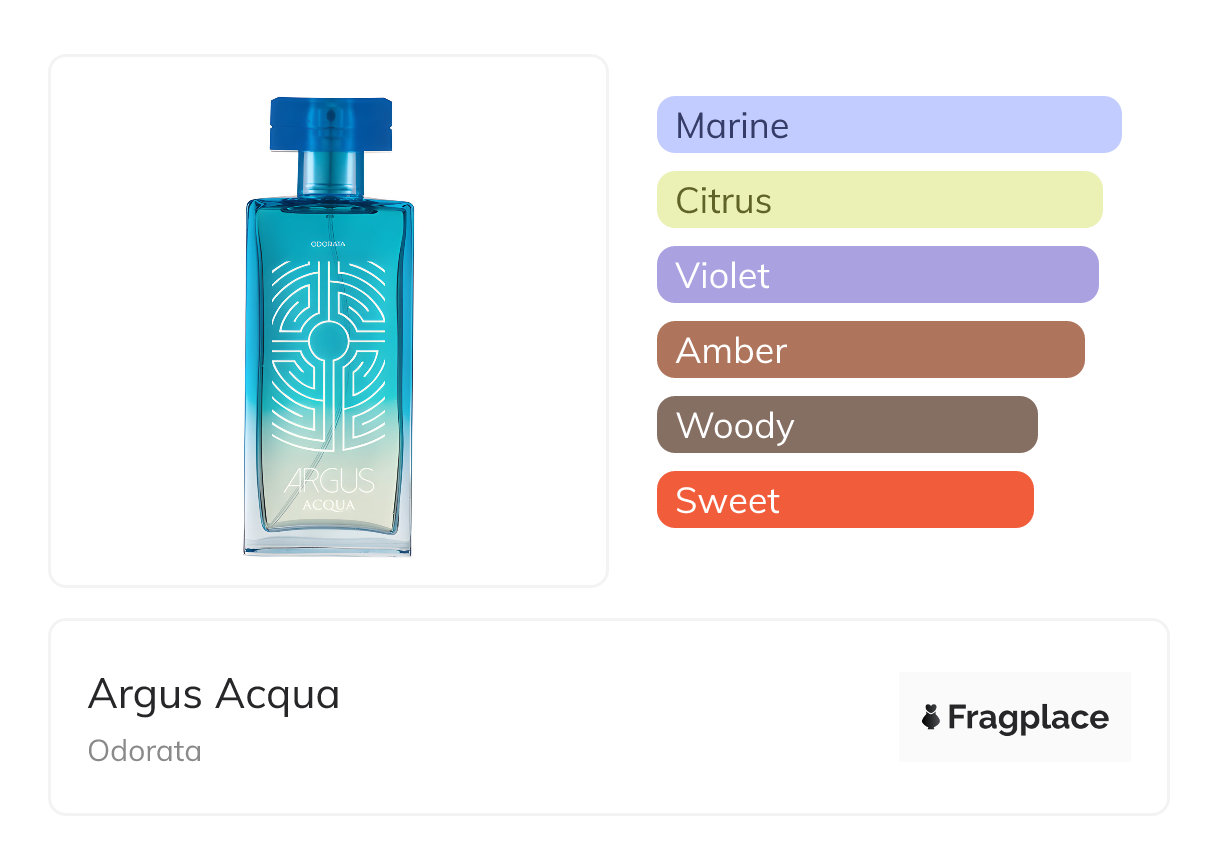Click the small ODORATA text on bottle

coord(329,243)
